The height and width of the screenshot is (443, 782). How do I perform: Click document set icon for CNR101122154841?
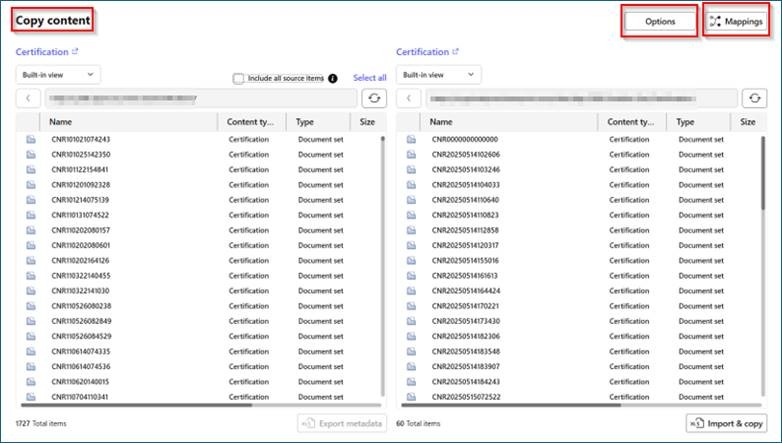[x=31, y=170]
